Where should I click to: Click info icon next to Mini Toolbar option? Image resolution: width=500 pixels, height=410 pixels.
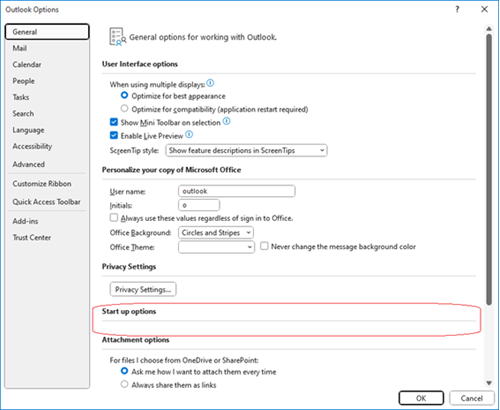click(x=227, y=121)
